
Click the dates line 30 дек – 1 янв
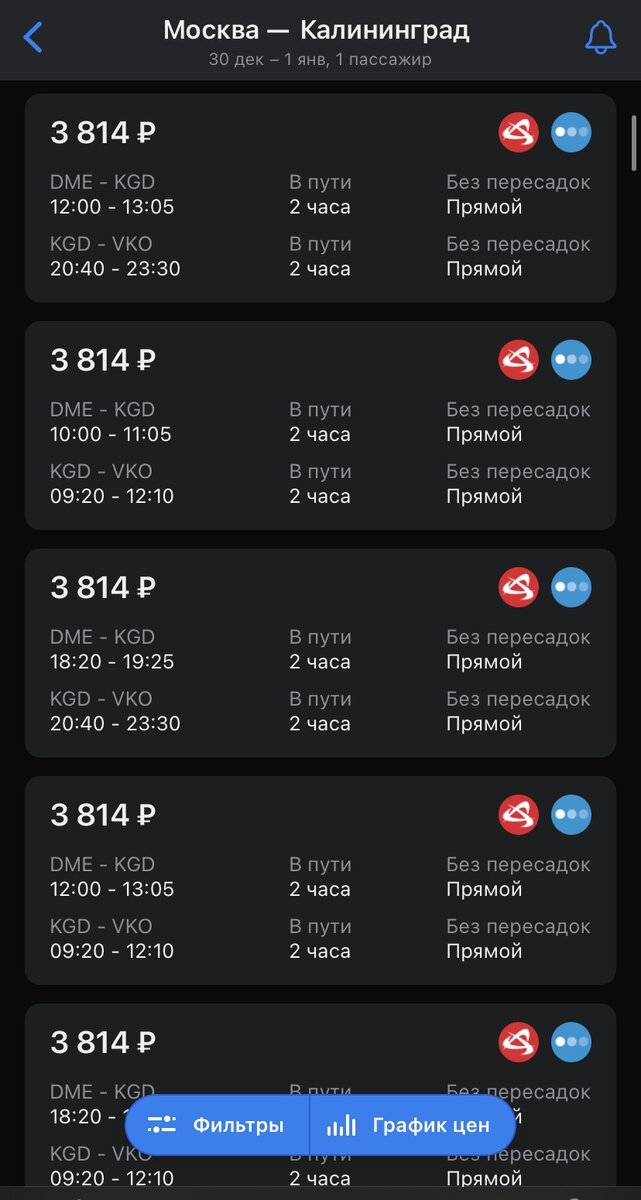coord(320,59)
